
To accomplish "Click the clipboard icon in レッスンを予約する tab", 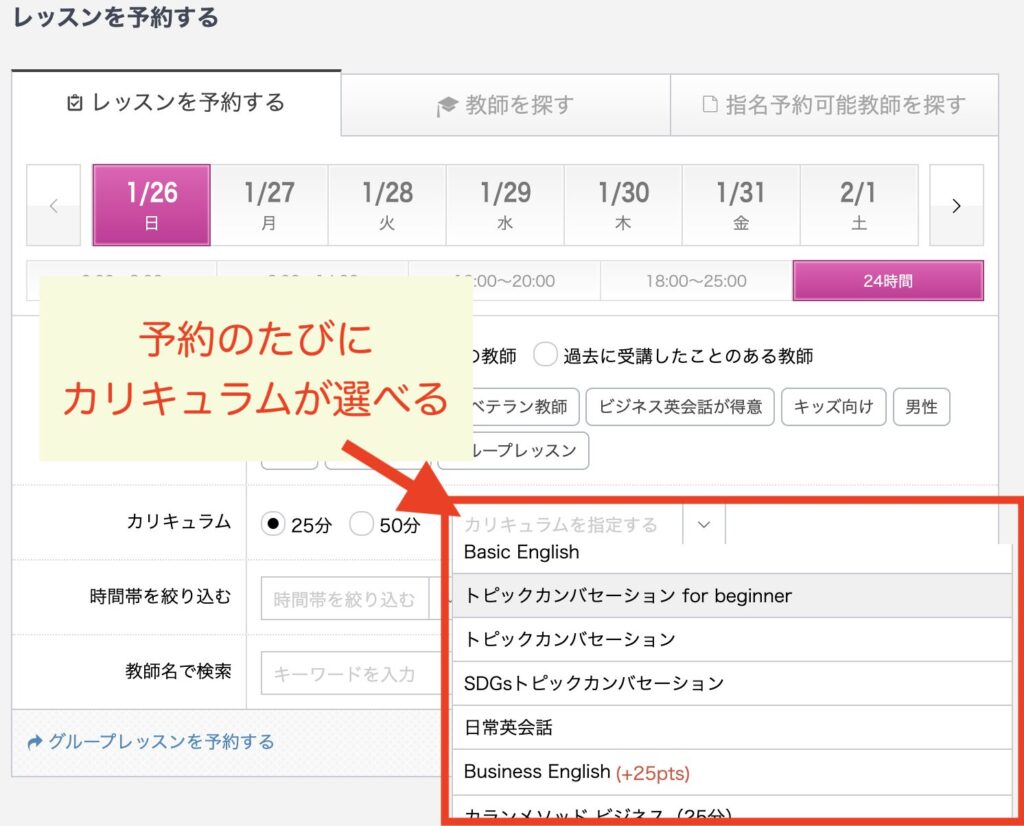I will (x=75, y=103).
